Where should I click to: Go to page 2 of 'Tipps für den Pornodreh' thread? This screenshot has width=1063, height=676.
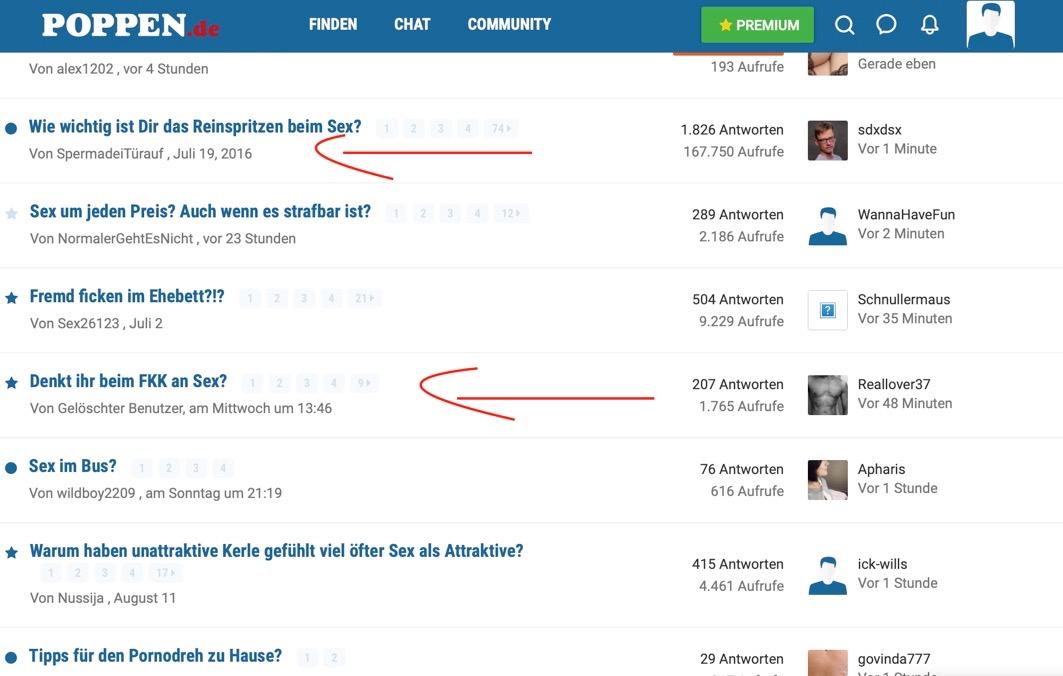334,658
